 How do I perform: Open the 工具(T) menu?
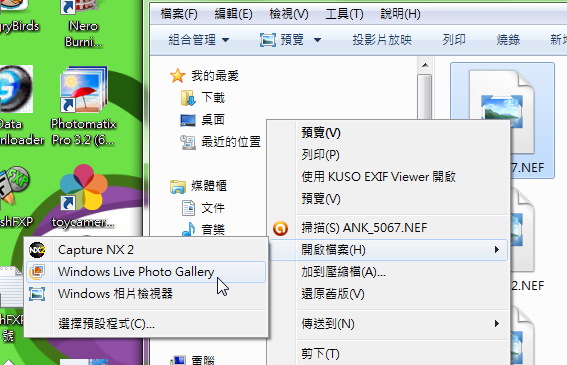tap(344, 14)
